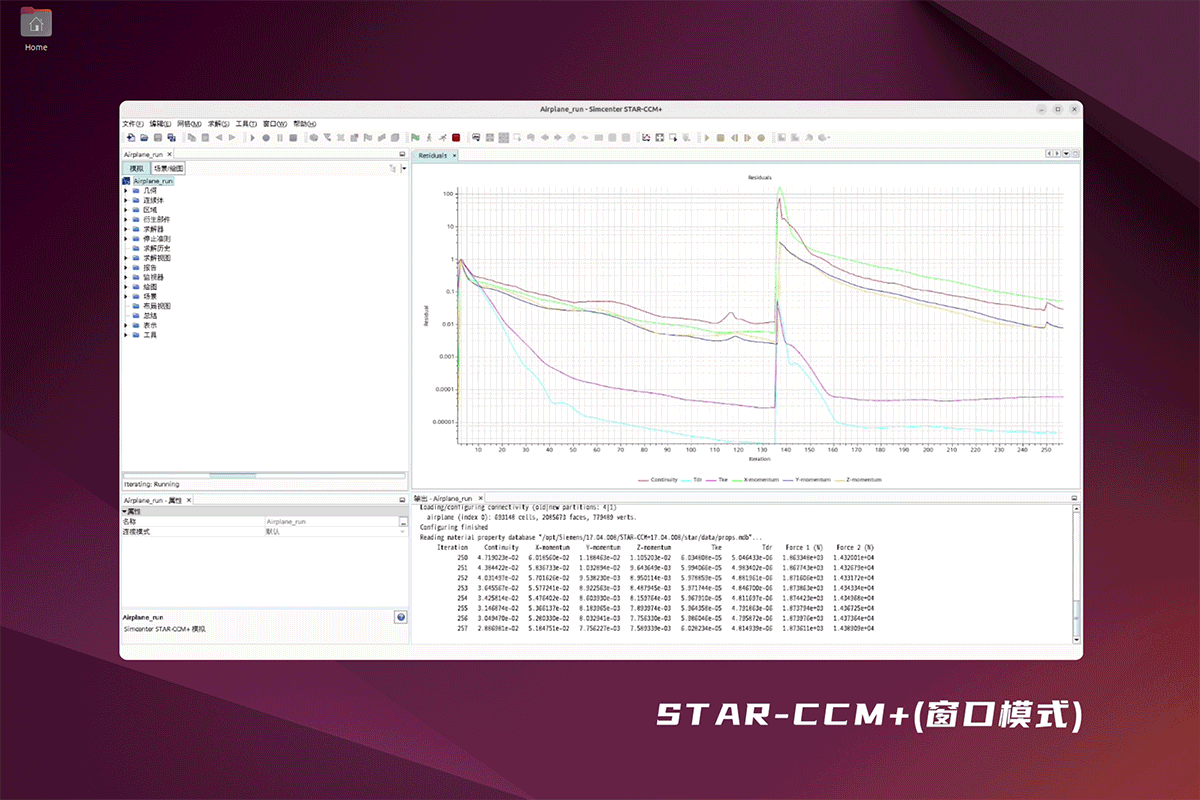Click the walking-figure step icon
Viewport: 1200px width, 800px height.
tap(428, 137)
